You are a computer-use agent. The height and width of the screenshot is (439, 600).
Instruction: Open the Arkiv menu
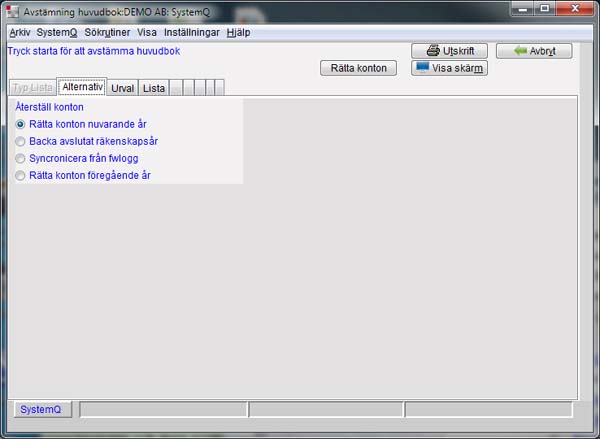coord(19,32)
